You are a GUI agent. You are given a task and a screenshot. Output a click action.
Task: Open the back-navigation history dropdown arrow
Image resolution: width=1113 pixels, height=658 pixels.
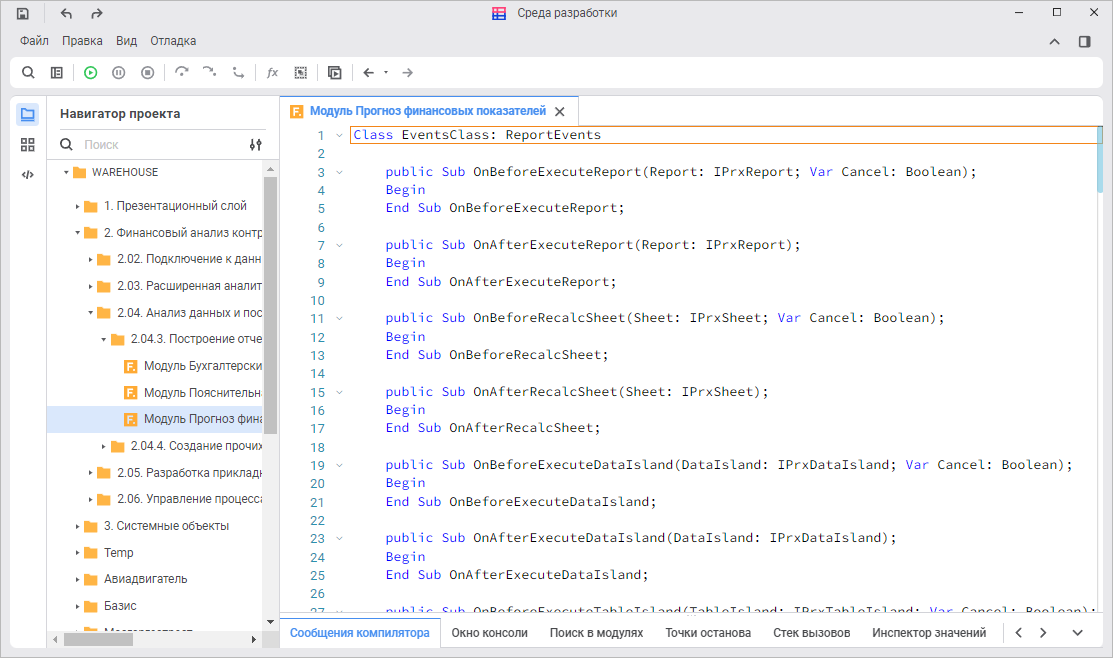(x=386, y=72)
